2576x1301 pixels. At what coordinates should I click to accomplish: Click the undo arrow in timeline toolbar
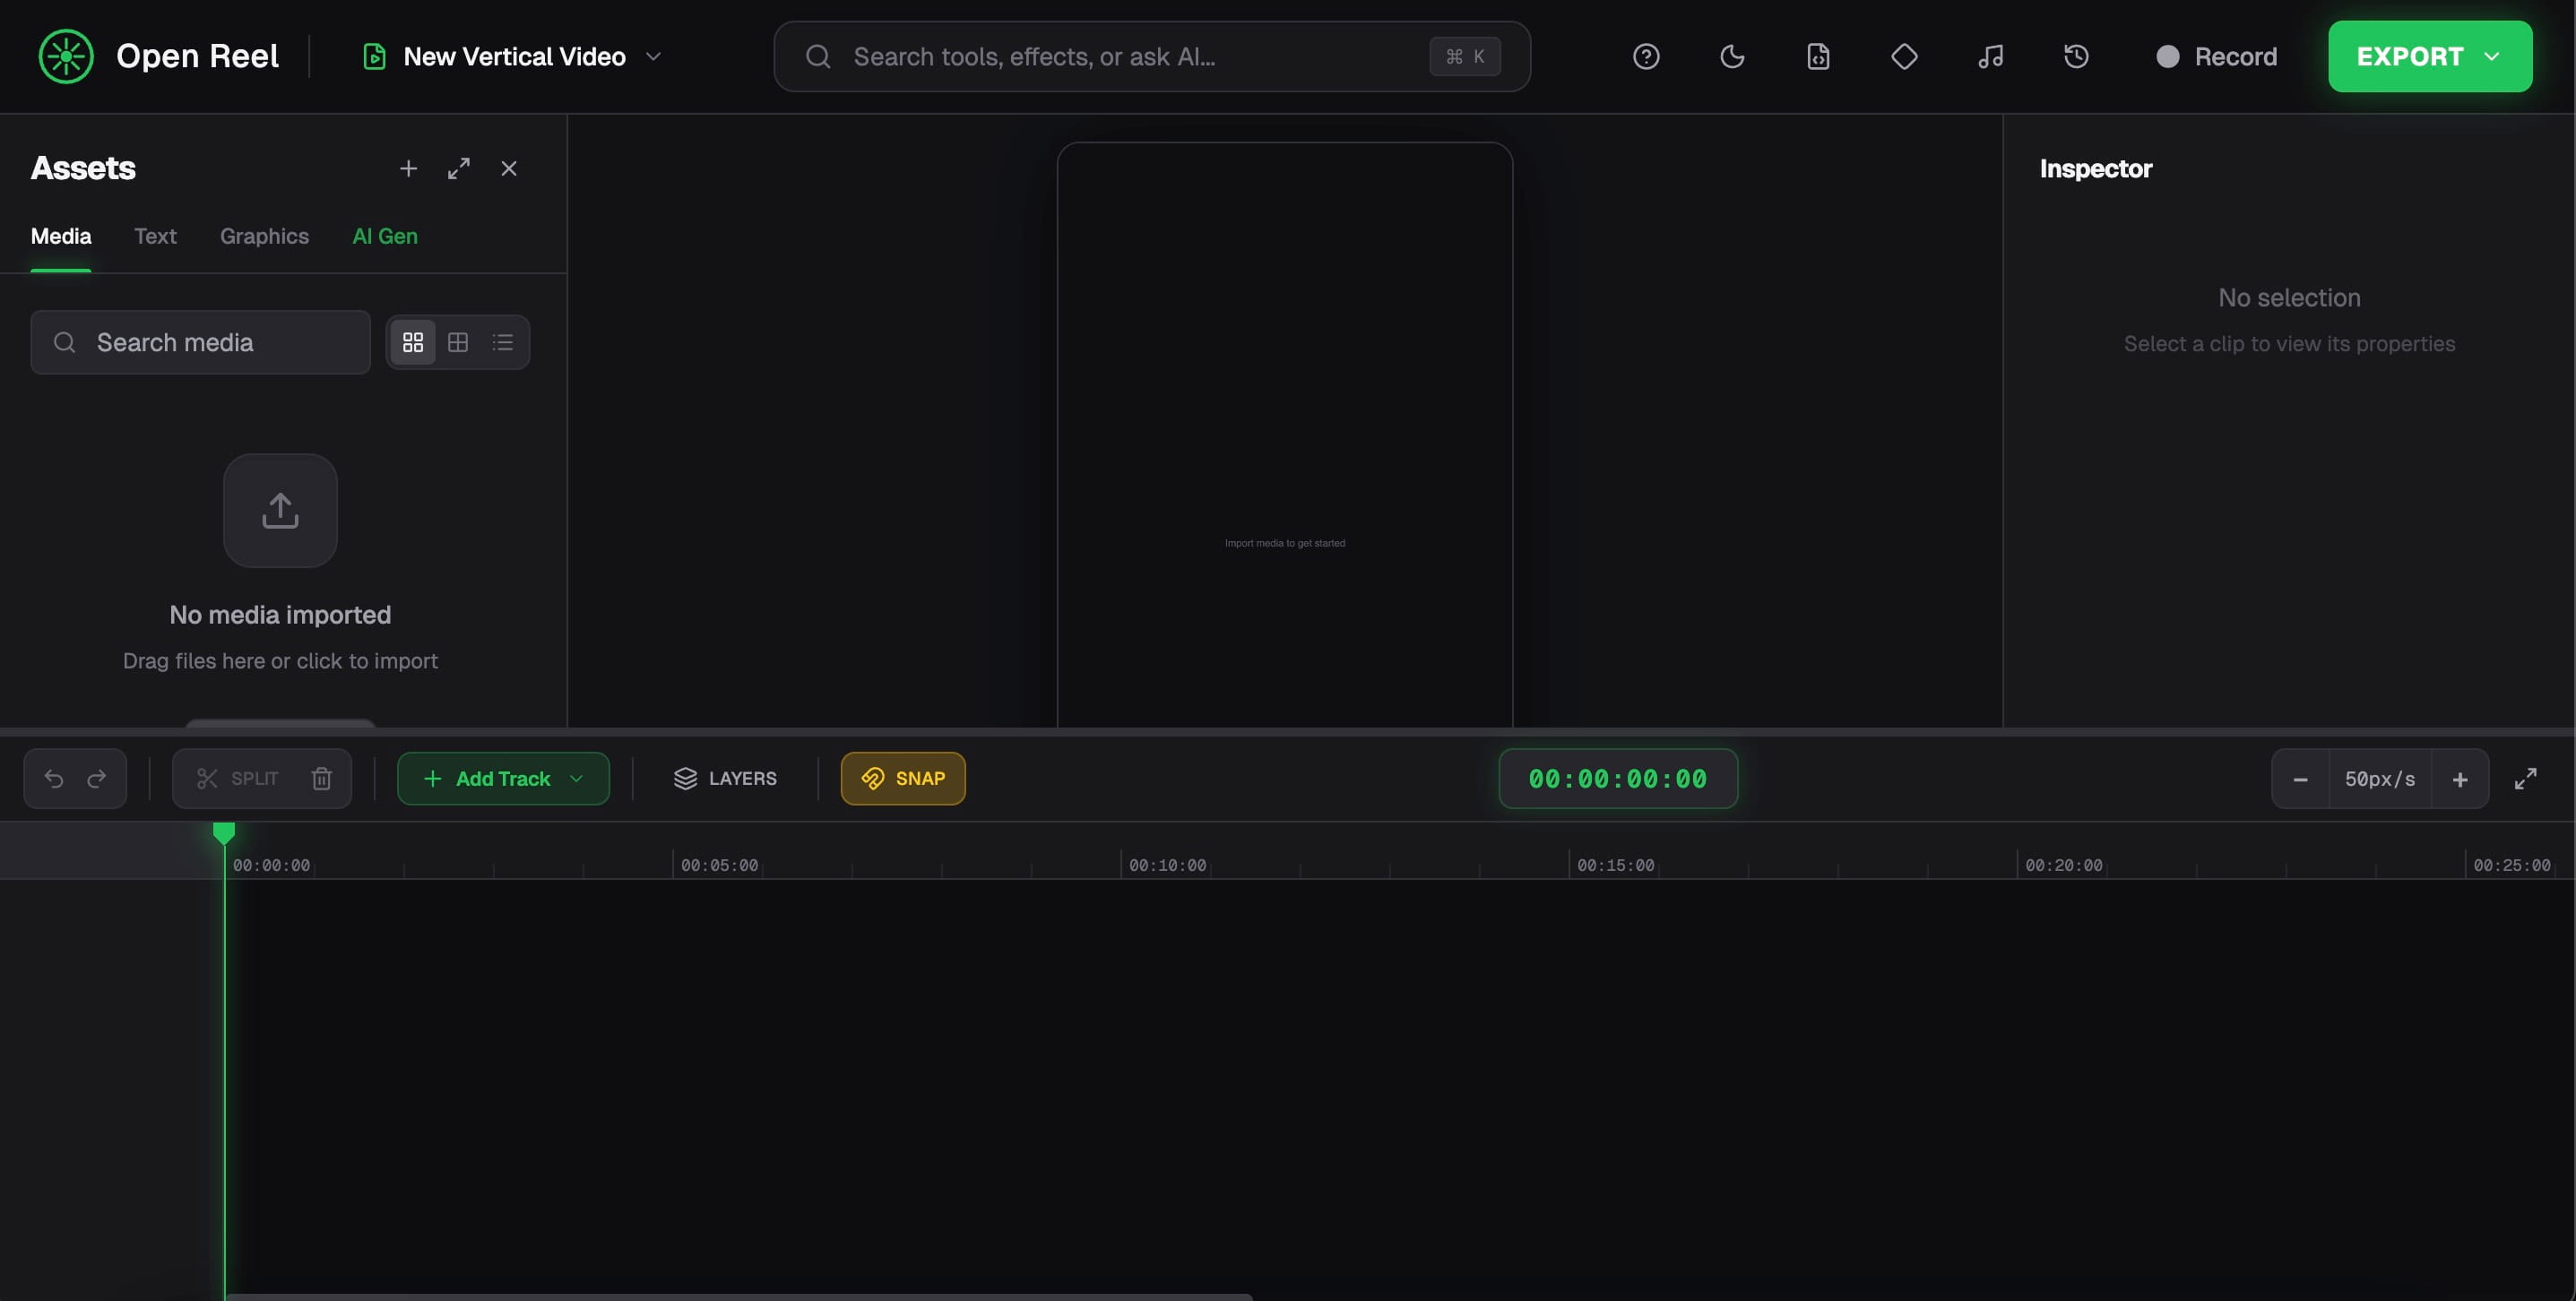pyautogui.click(x=54, y=779)
